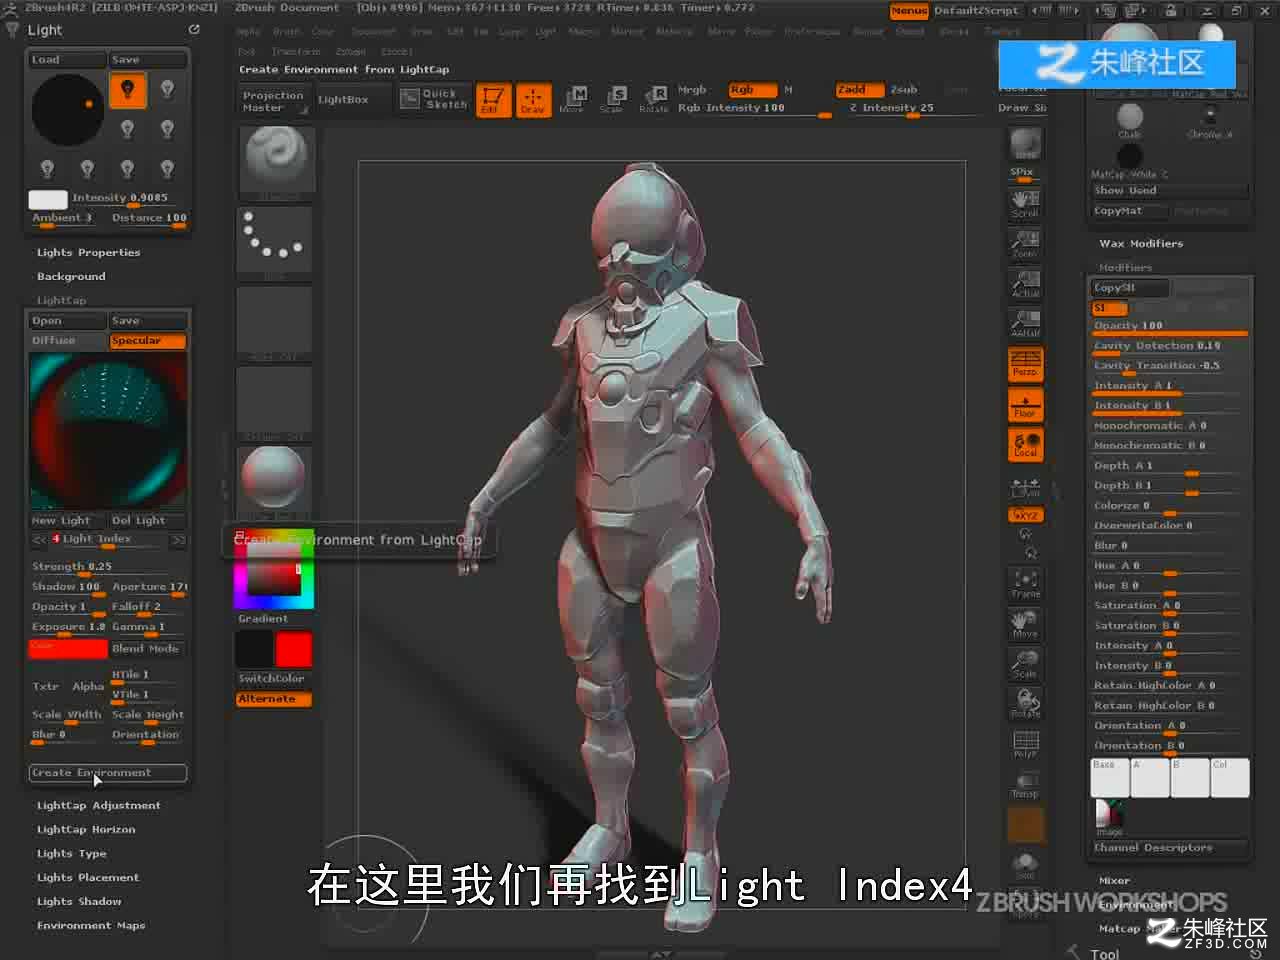This screenshot has height=960, width=1280.
Task: Click the Move icon in right shelf
Action: (1025, 623)
